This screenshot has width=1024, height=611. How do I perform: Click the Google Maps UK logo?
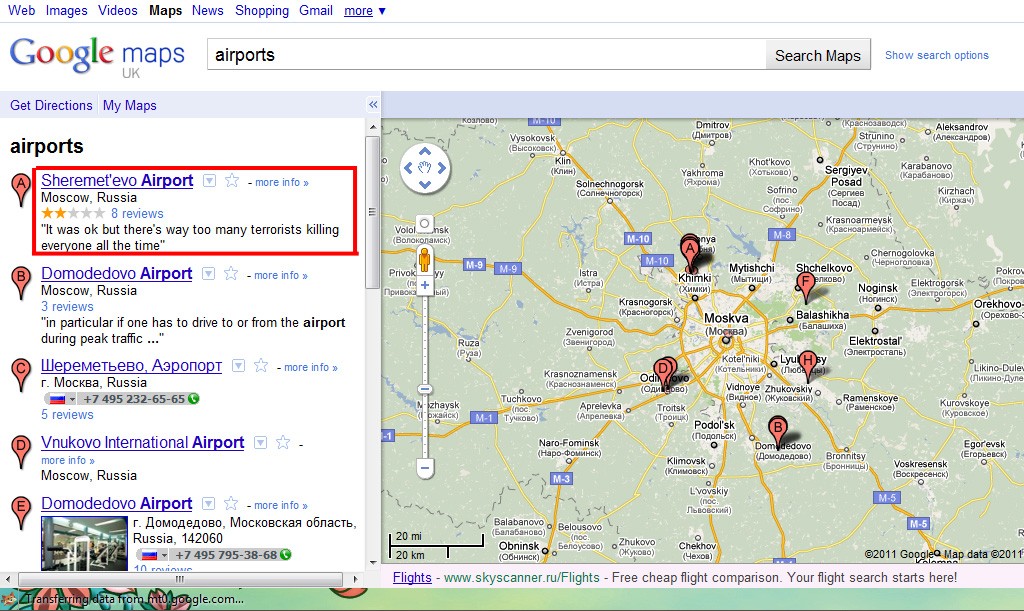click(x=97, y=57)
